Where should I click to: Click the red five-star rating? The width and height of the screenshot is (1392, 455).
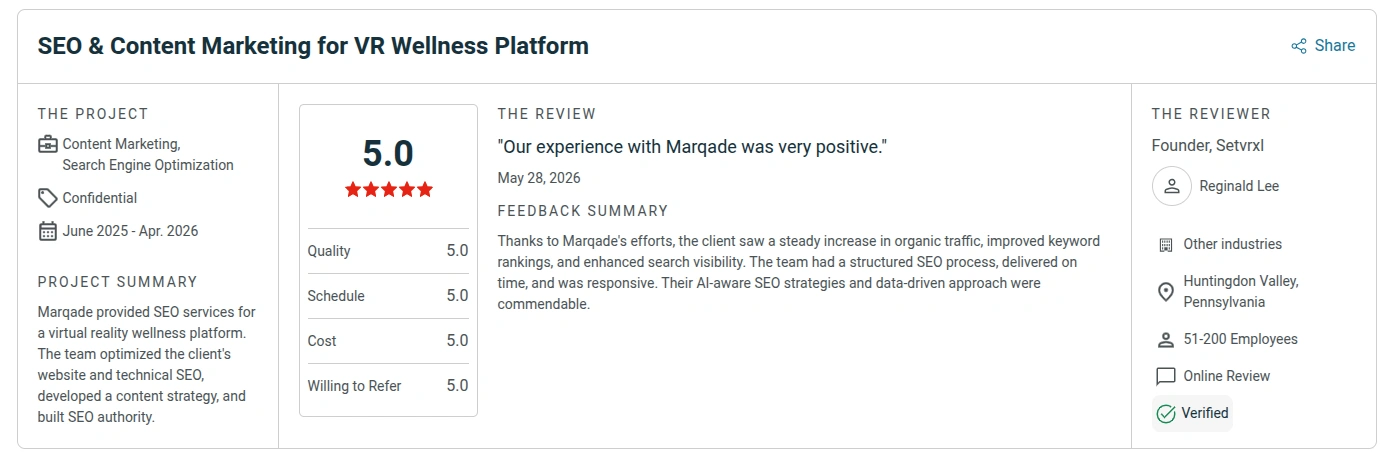pyautogui.click(x=389, y=189)
